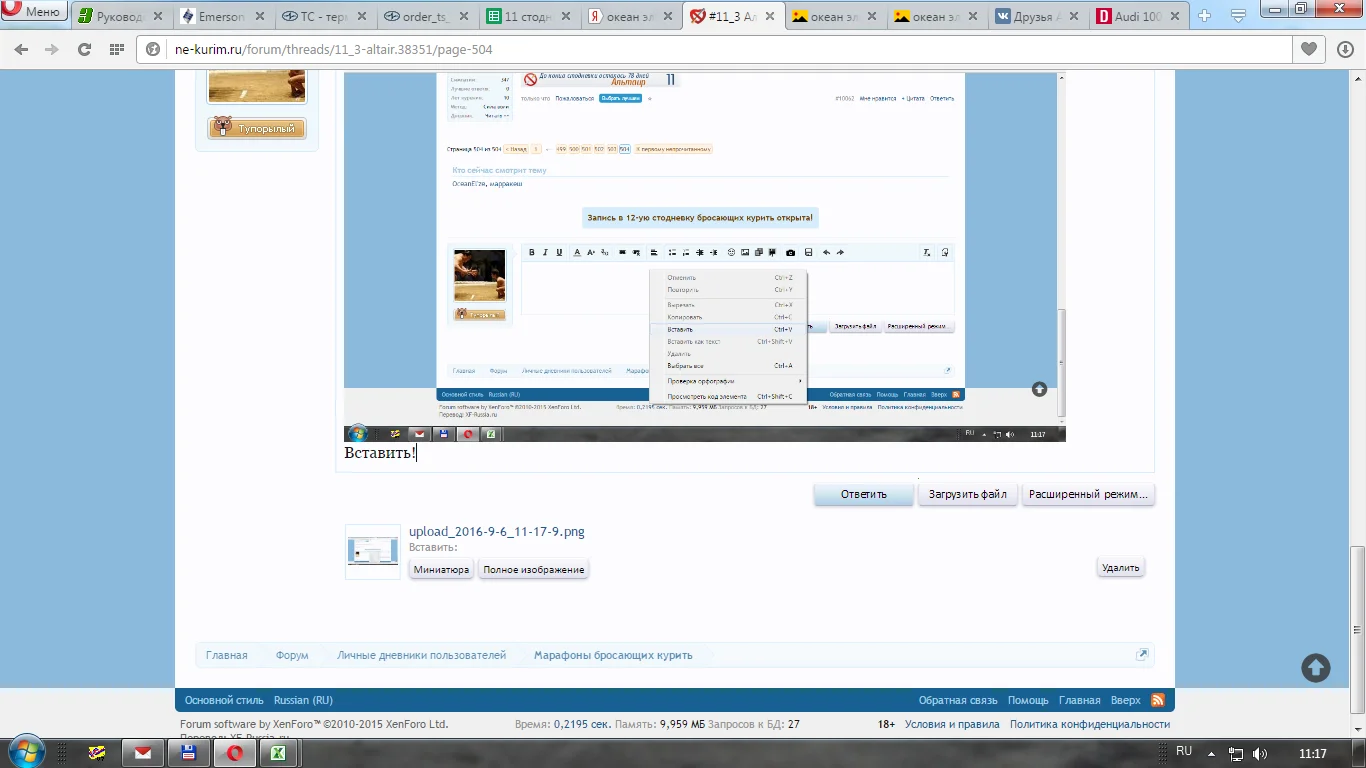Viewport: 1366px width, 768px height.
Task: Reload the page with the refresh icon
Action: coord(84,50)
